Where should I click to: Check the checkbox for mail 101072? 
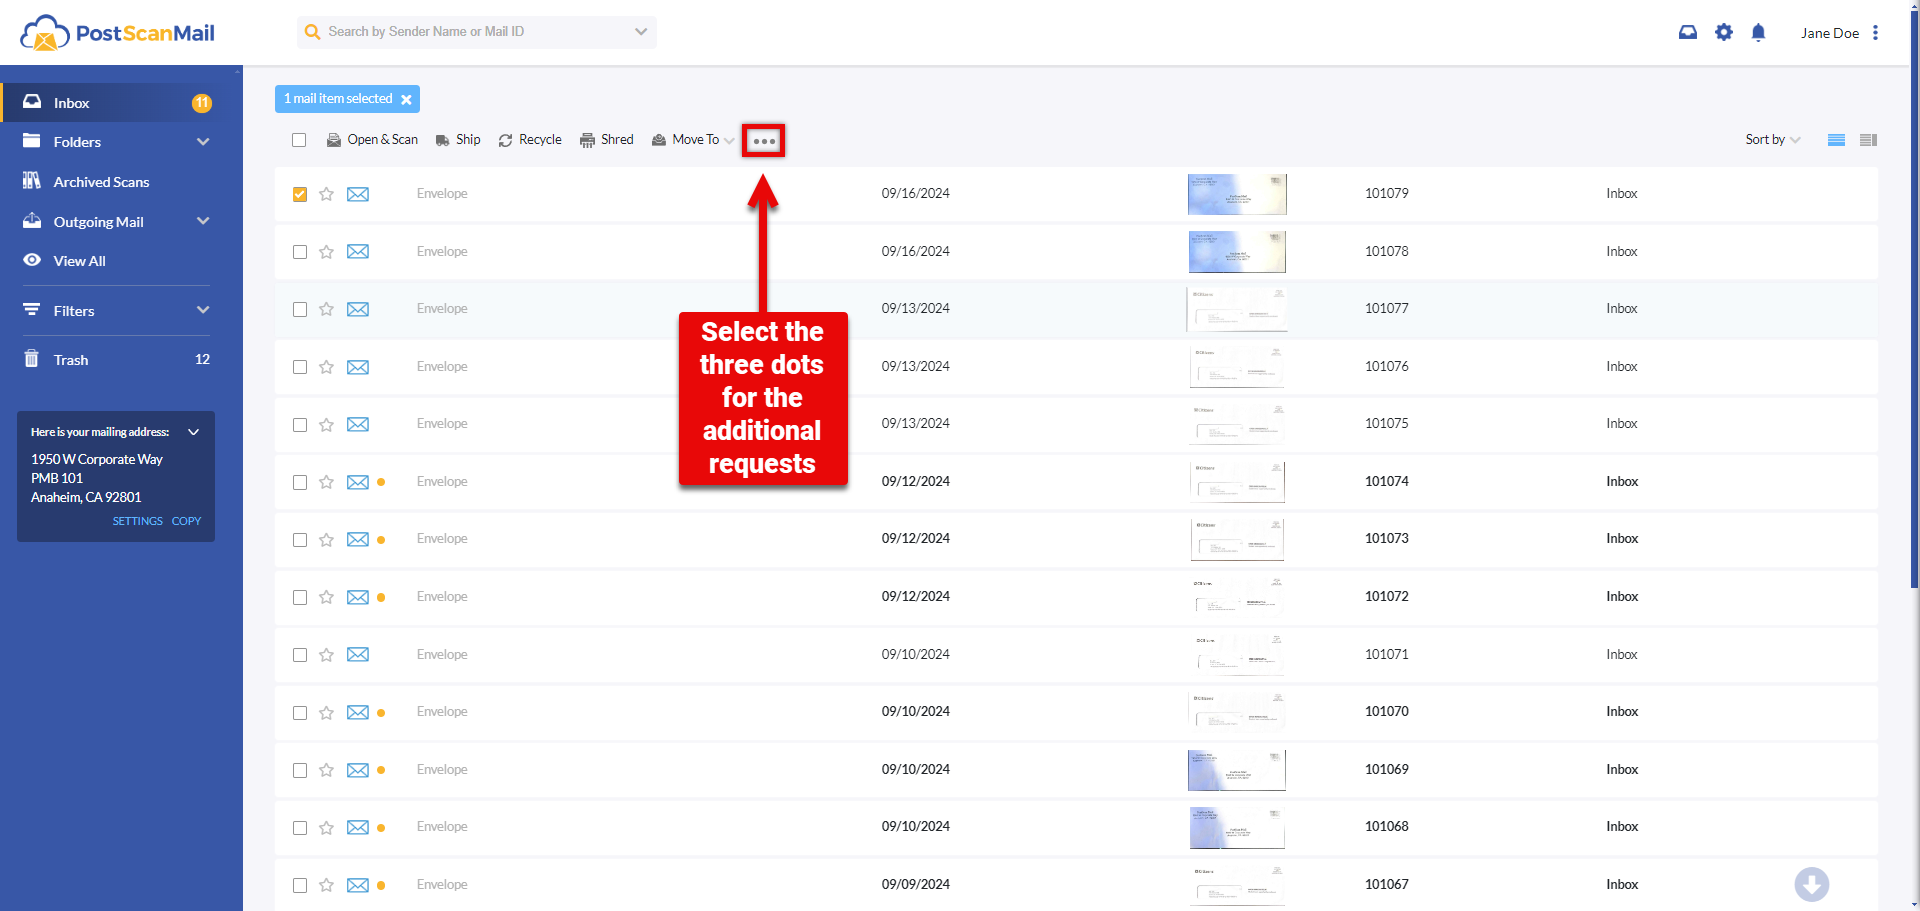pyautogui.click(x=300, y=597)
